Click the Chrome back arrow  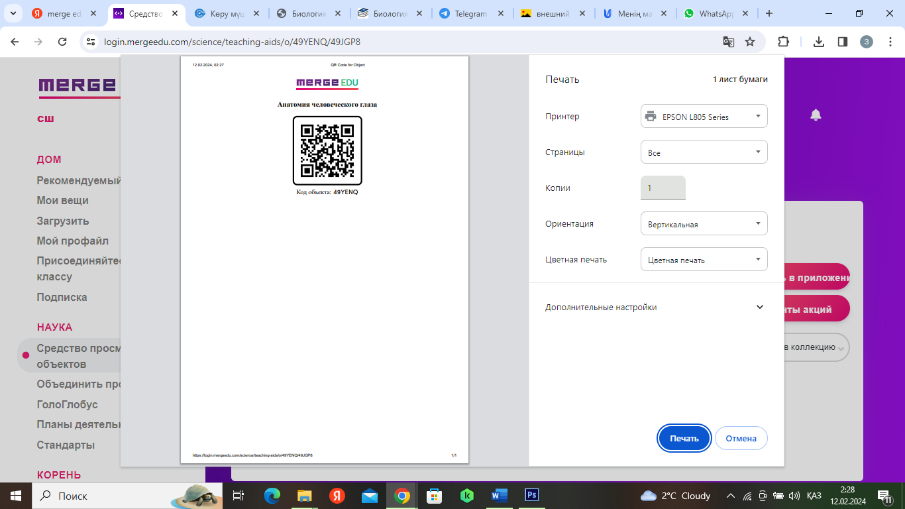click(15, 42)
